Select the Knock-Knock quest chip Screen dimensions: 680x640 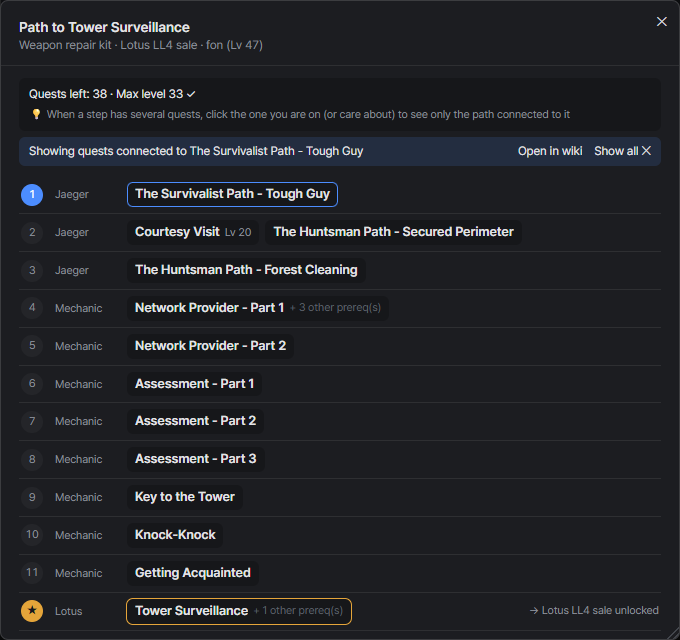175,535
